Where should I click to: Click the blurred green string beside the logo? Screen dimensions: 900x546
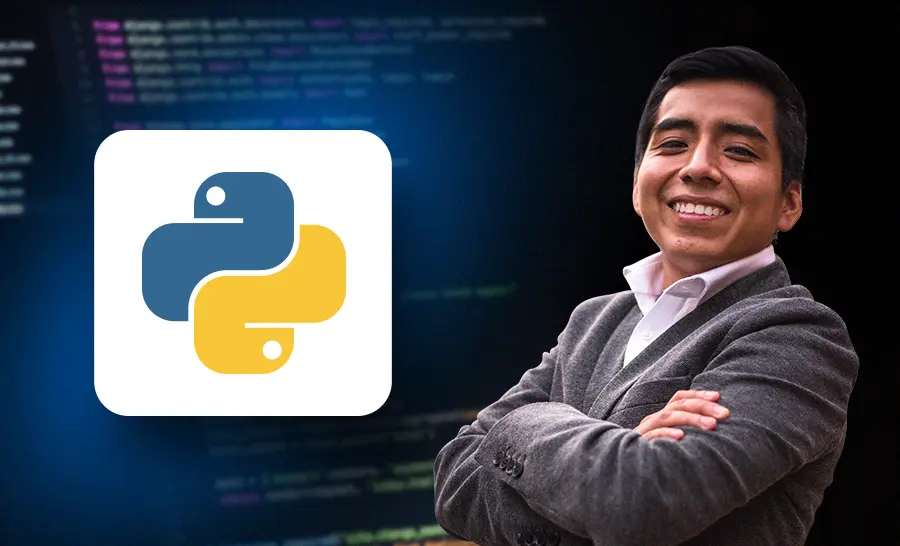tap(459, 293)
